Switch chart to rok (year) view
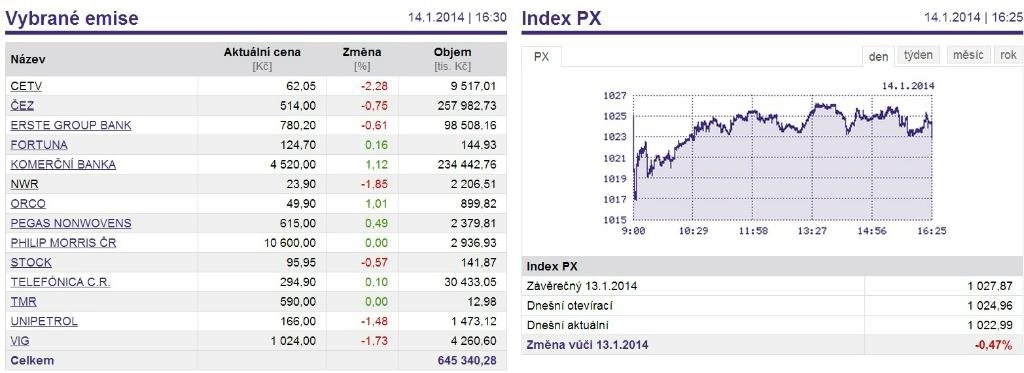 click(1008, 55)
